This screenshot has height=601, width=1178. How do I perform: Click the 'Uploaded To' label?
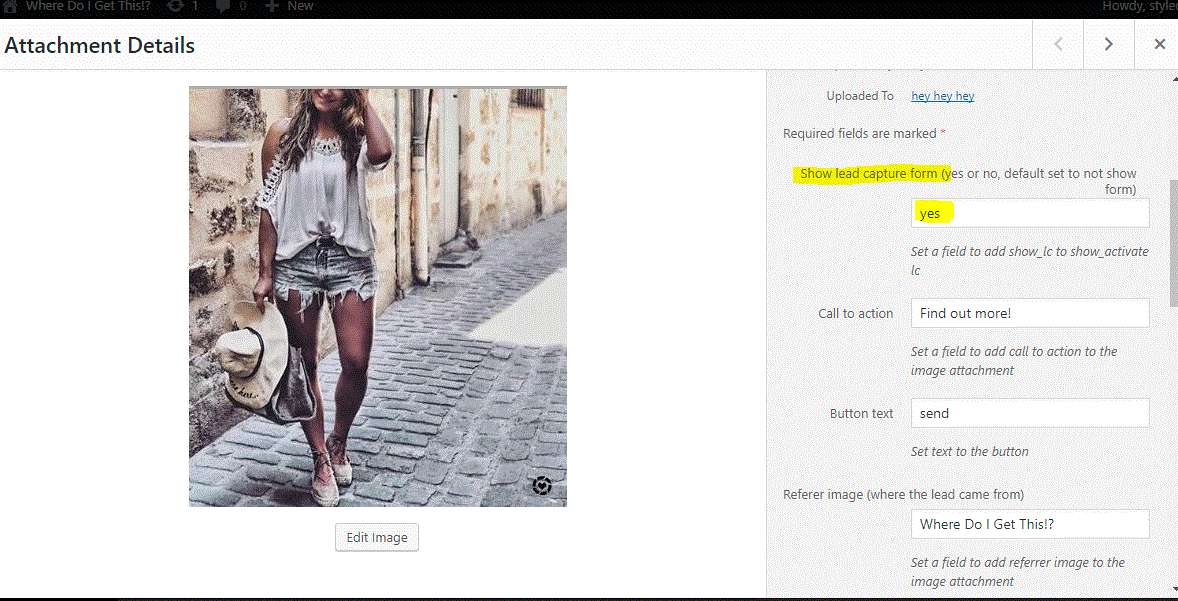point(860,96)
